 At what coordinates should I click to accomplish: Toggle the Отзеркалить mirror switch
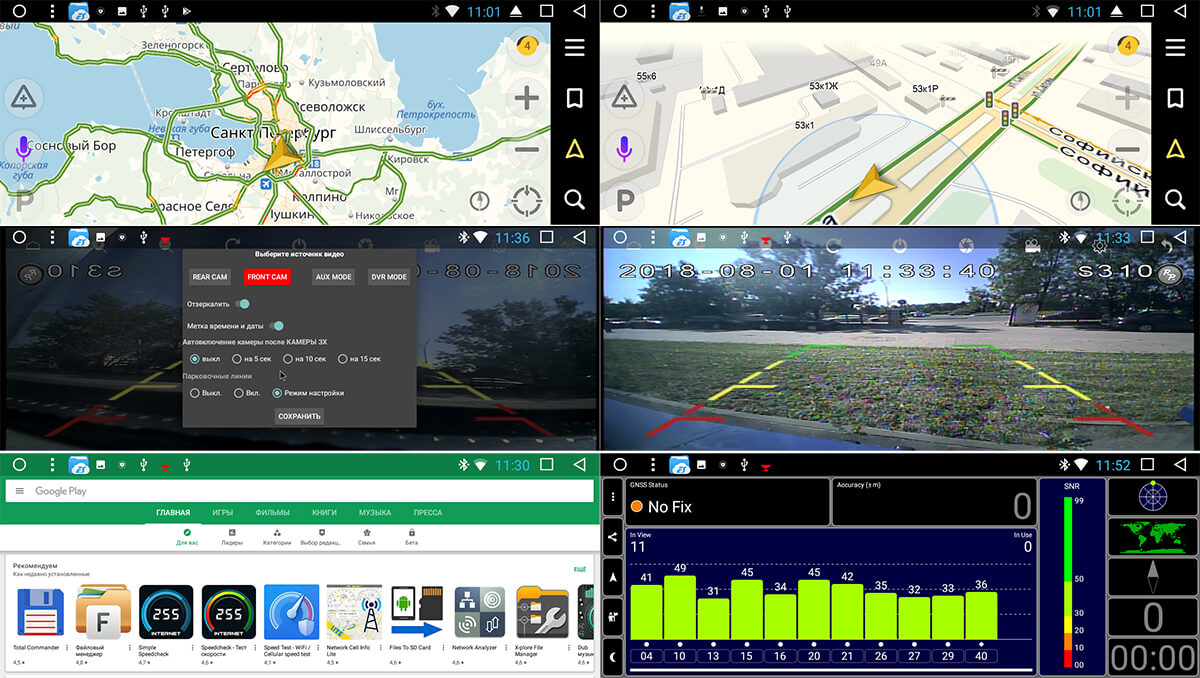(x=242, y=303)
